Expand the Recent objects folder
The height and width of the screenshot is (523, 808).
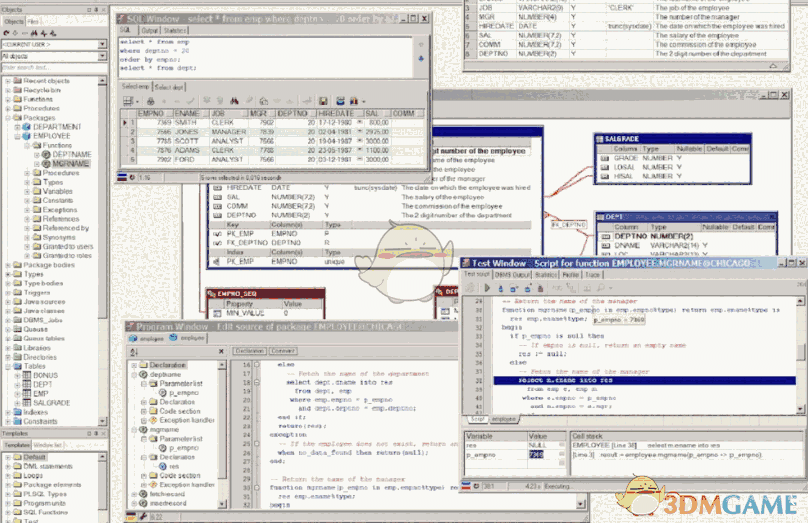(8, 81)
